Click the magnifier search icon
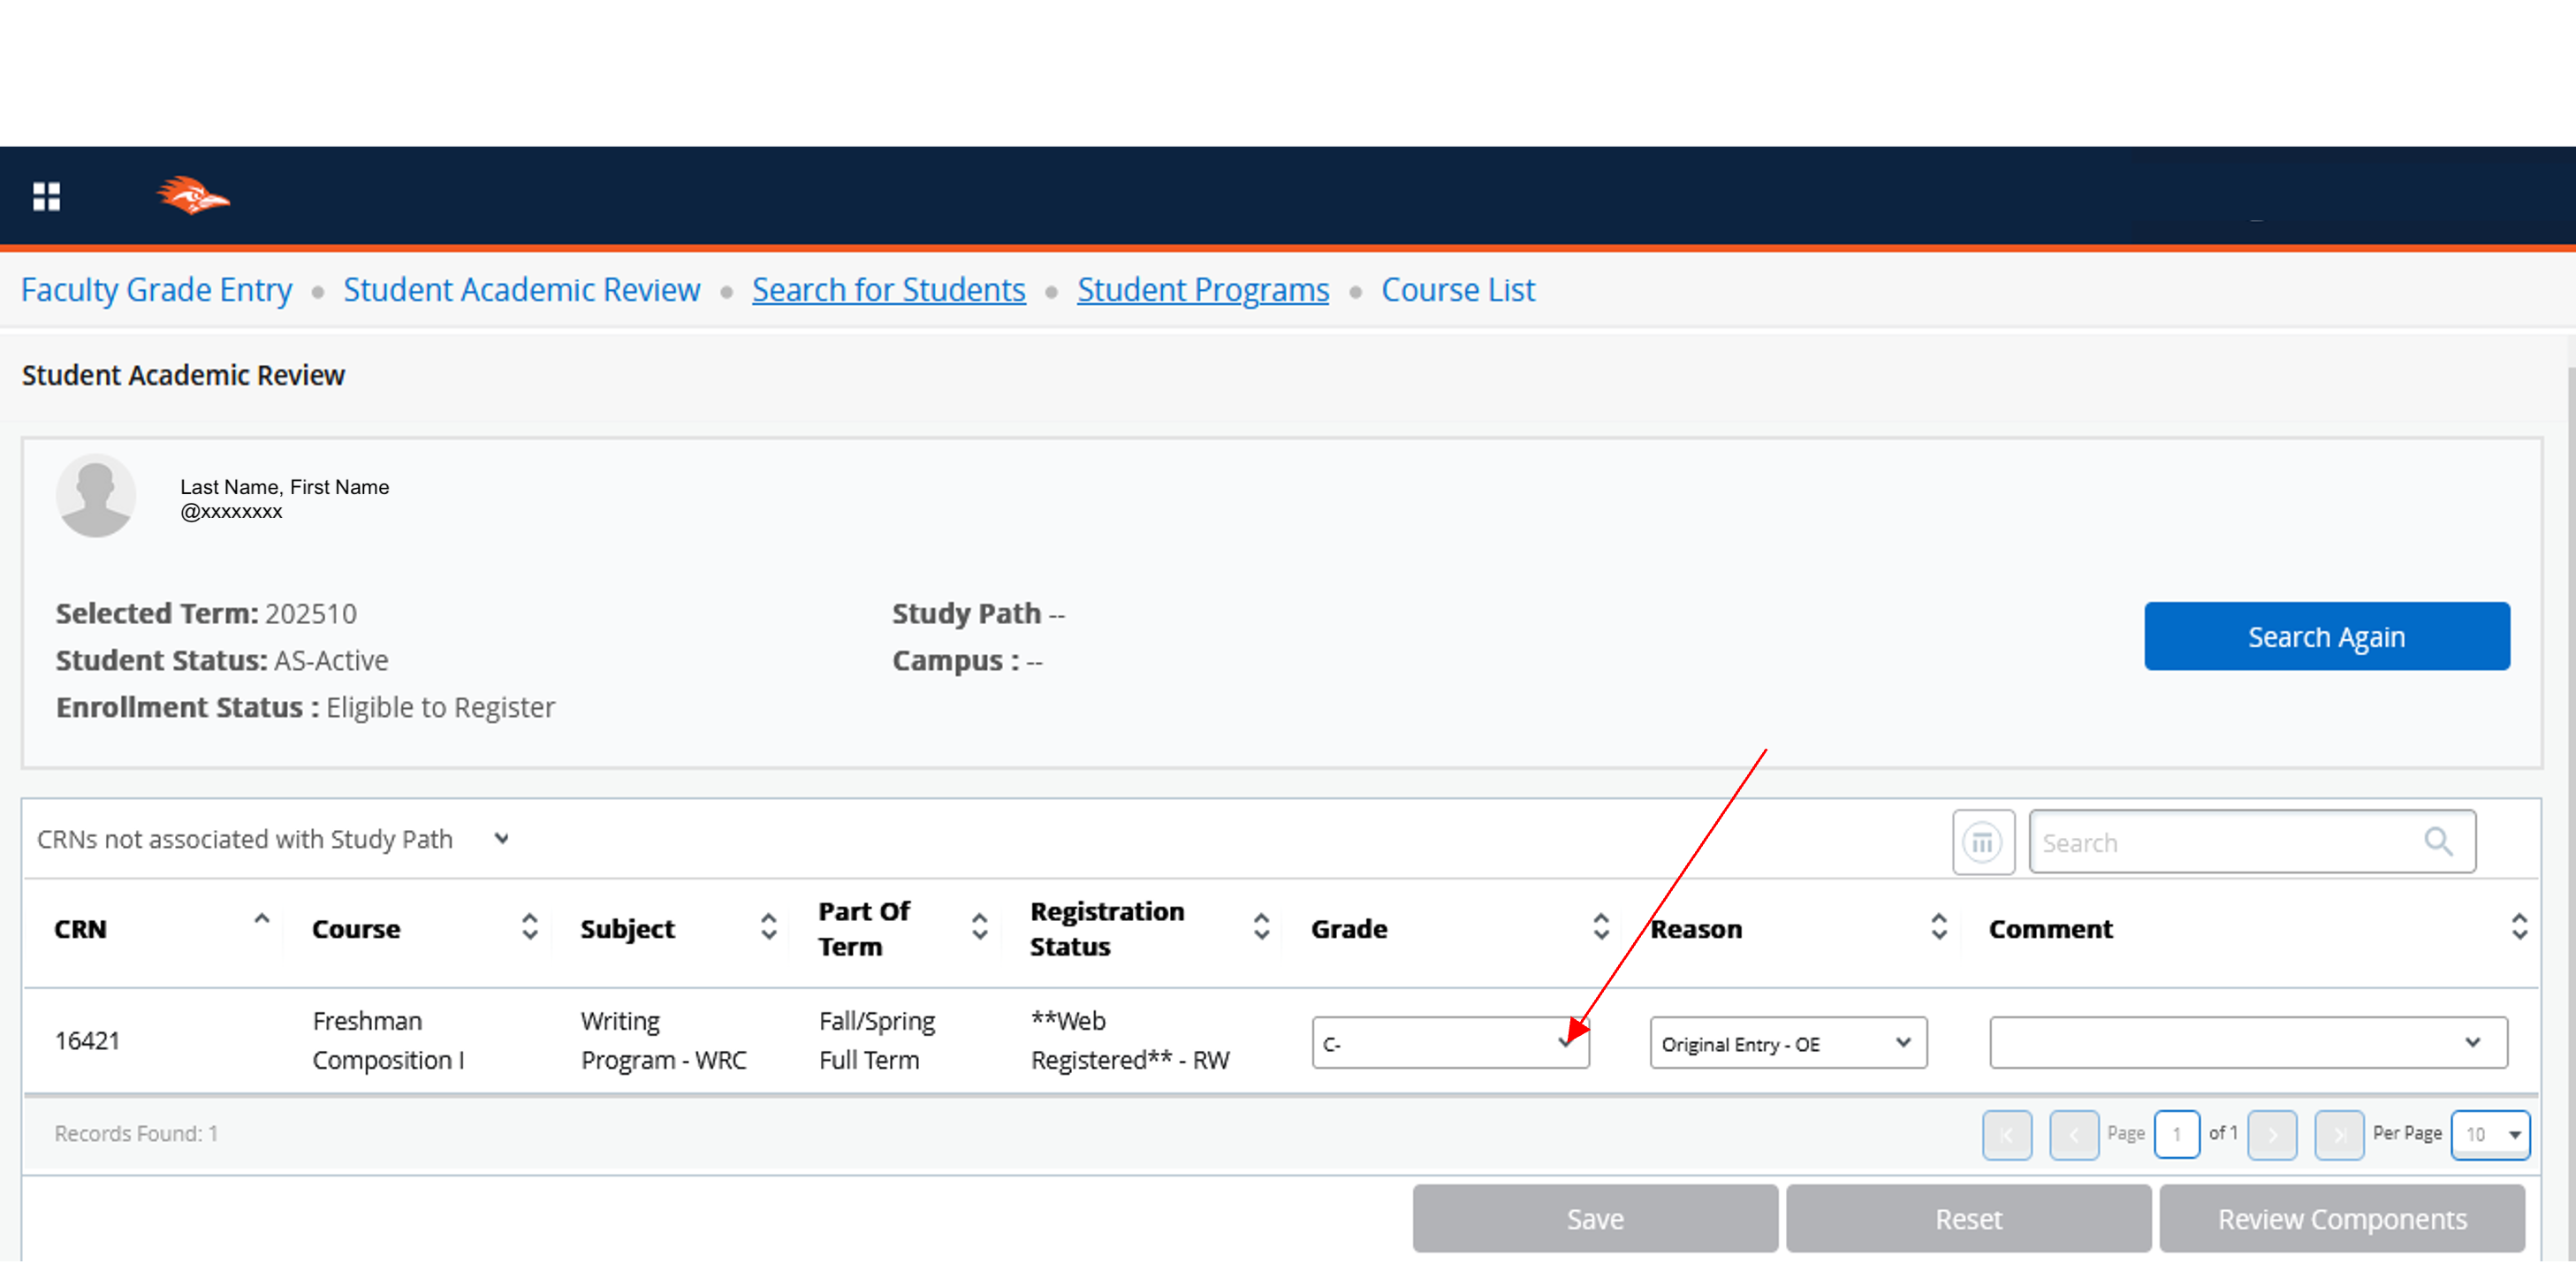Viewport: 2576px width, 1264px height. point(2438,842)
